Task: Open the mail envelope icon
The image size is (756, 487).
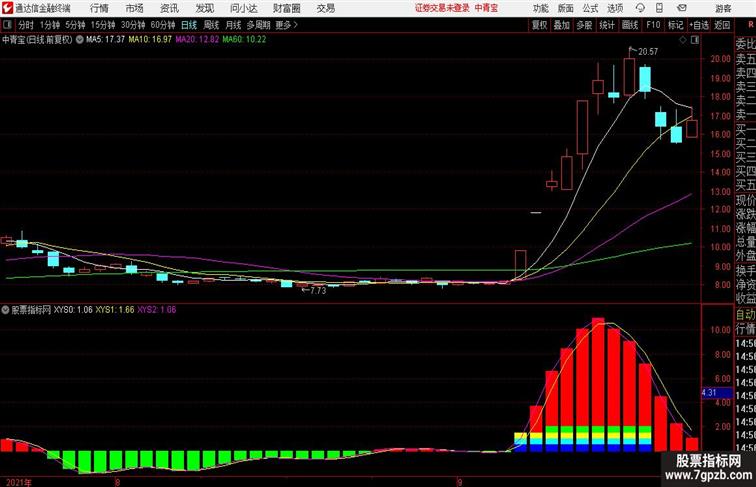Action: pos(682,8)
